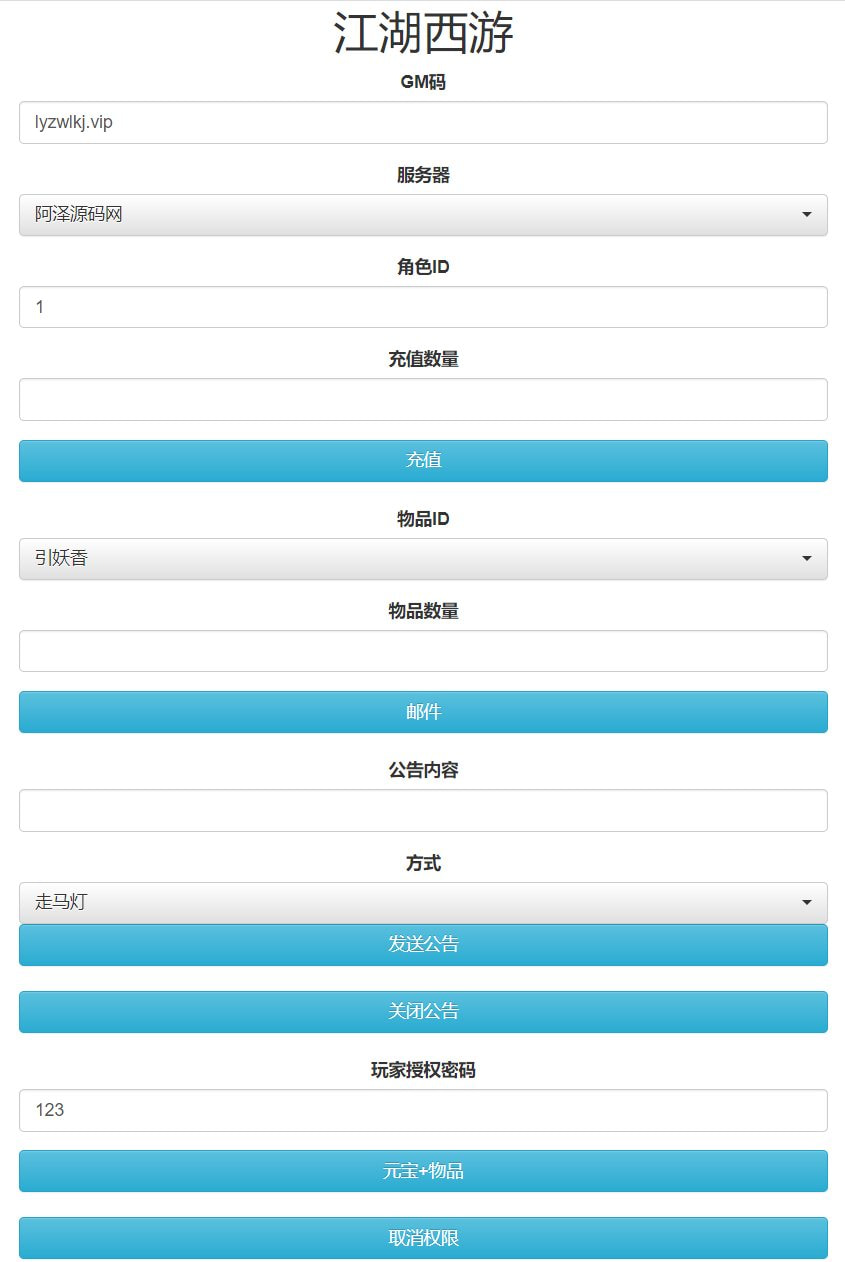Click the 玩家授权密码 label text
The width and height of the screenshot is (845, 1262).
tap(423, 1070)
